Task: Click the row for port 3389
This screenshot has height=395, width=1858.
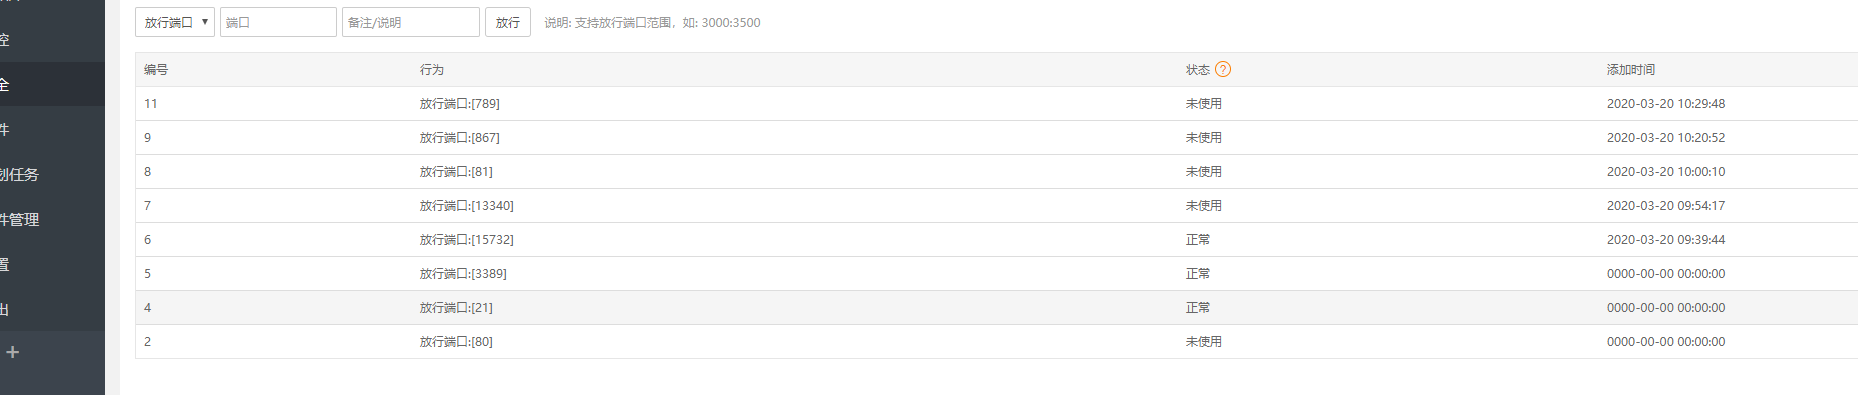Action: coord(996,274)
